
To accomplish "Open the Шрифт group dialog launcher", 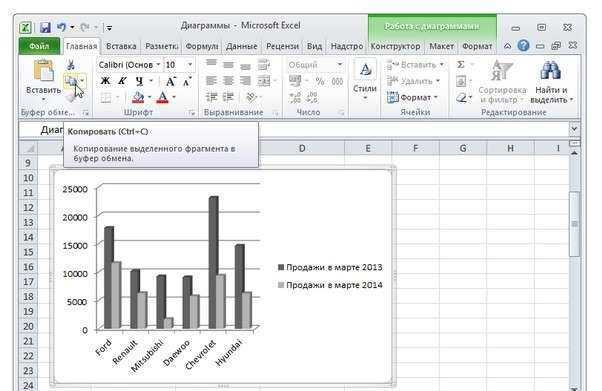I will click(x=192, y=113).
